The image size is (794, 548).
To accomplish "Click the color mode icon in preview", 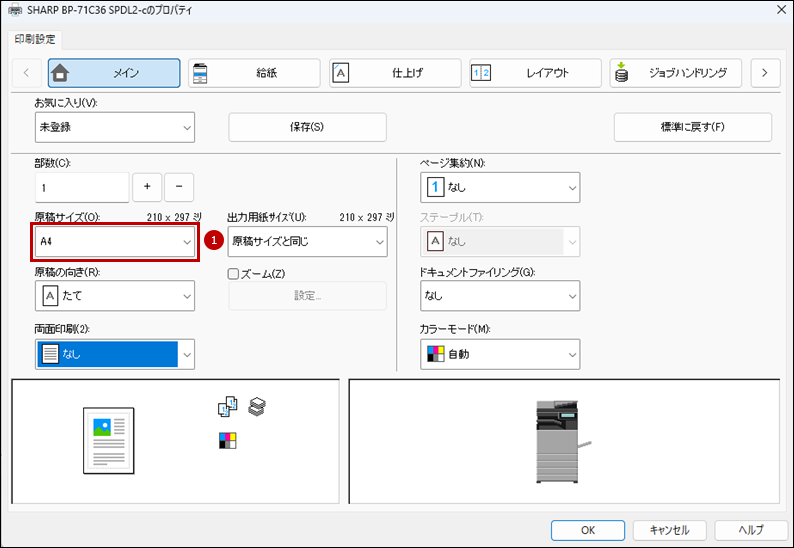I will click(x=228, y=440).
